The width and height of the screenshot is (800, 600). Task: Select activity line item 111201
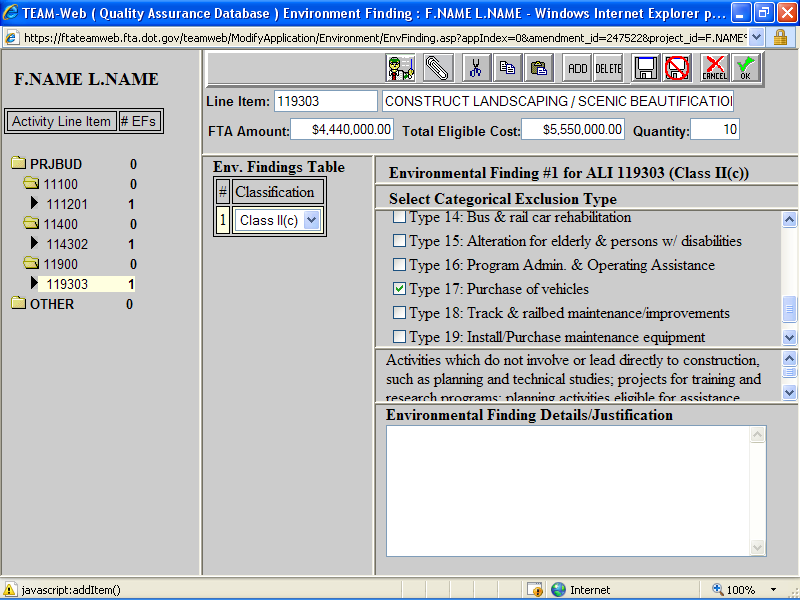pyautogui.click(x=67, y=204)
